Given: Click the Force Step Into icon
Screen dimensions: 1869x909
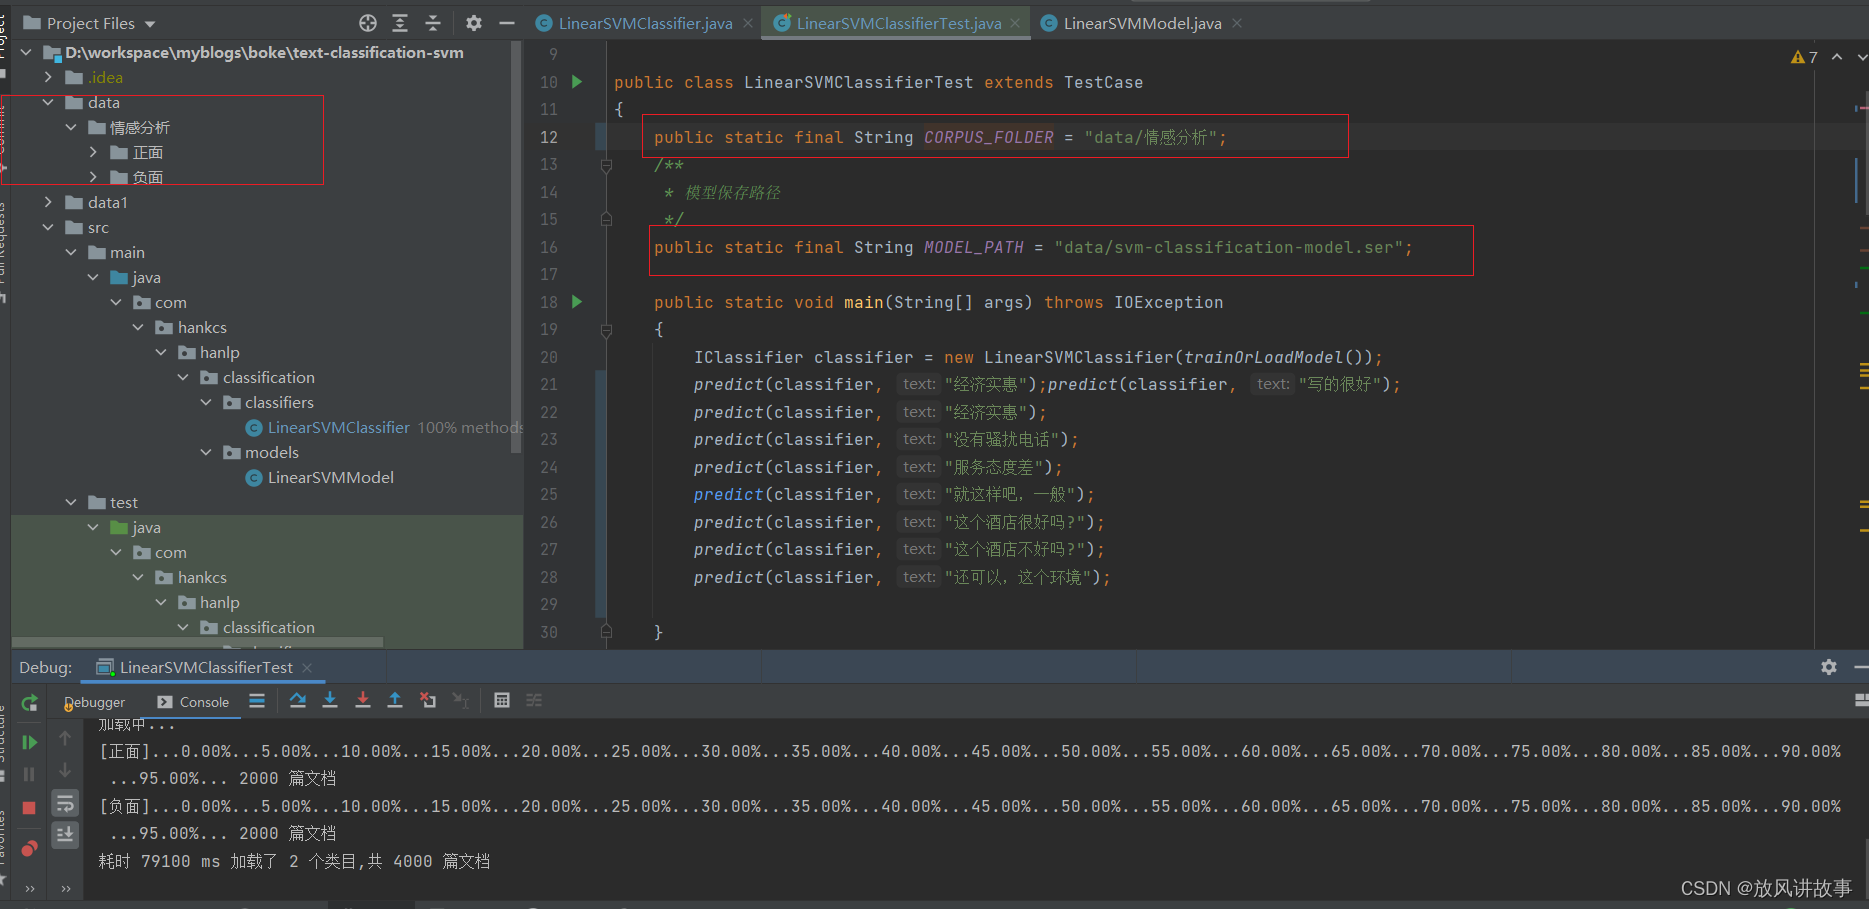Looking at the screenshot, I should click(363, 700).
